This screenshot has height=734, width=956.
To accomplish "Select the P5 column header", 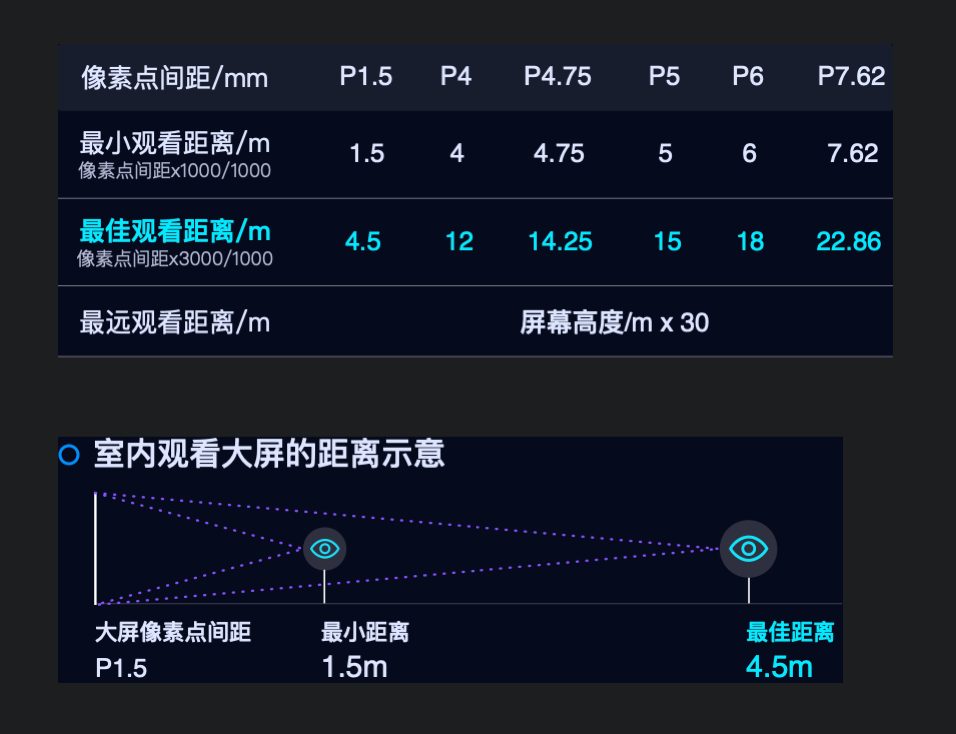I will pos(664,76).
